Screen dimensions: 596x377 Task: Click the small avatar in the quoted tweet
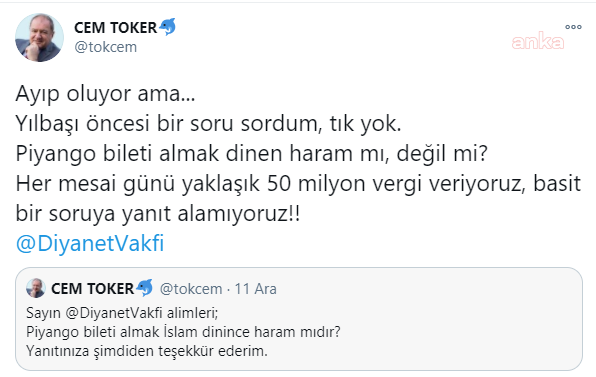[36, 288]
